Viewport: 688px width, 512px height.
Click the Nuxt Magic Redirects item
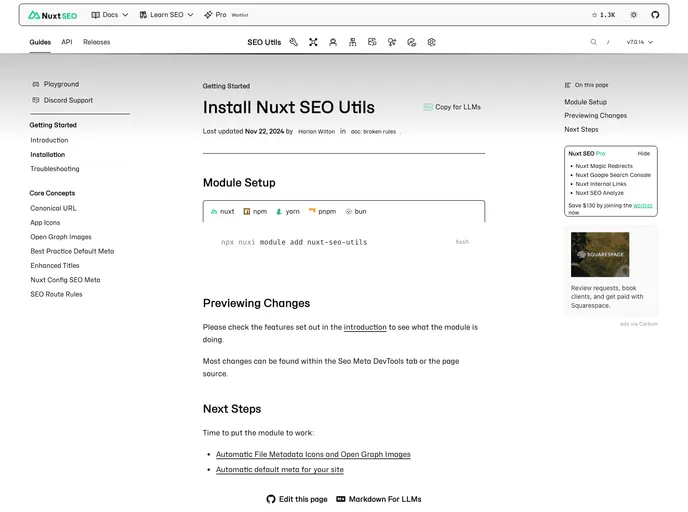604,166
